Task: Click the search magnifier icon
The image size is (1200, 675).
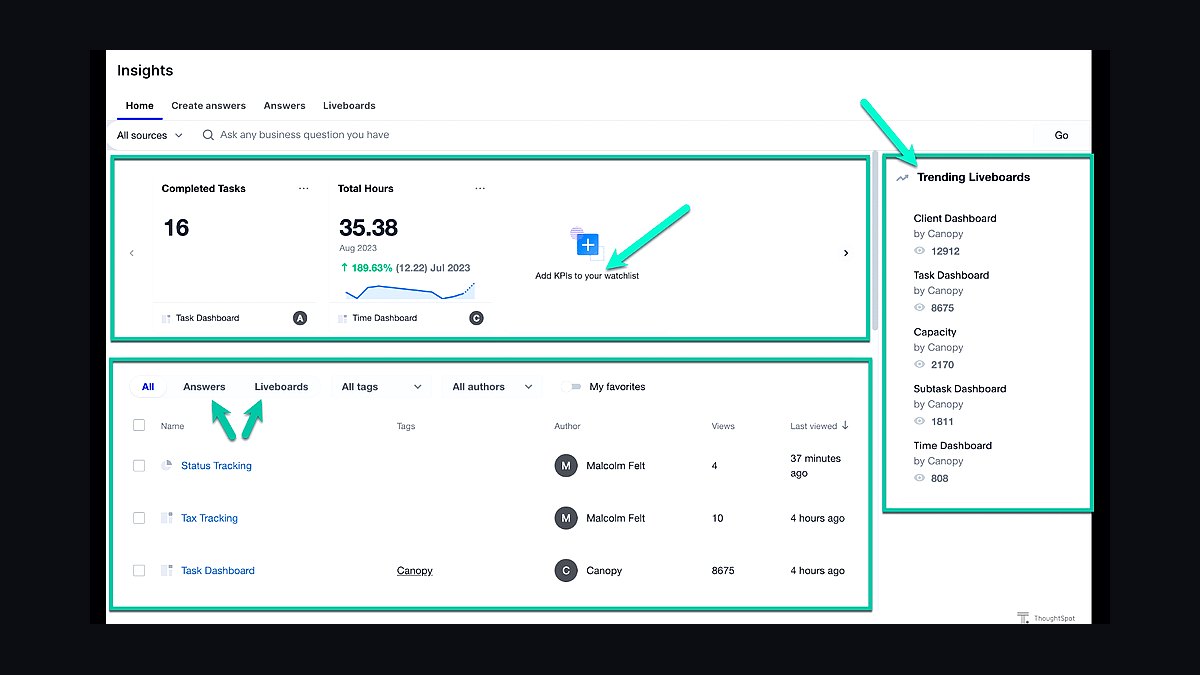Action: [x=208, y=135]
